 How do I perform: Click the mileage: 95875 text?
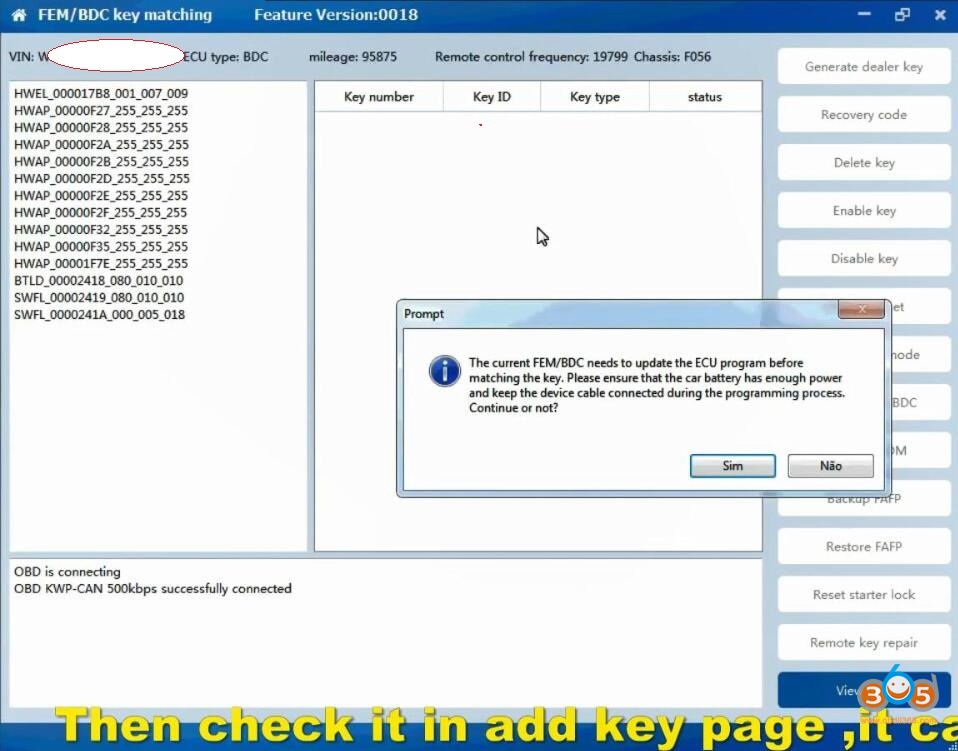click(353, 57)
